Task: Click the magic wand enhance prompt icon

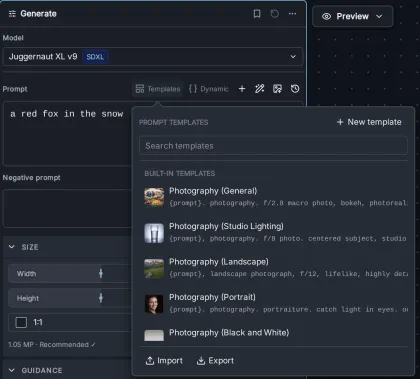Action: coord(260,89)
